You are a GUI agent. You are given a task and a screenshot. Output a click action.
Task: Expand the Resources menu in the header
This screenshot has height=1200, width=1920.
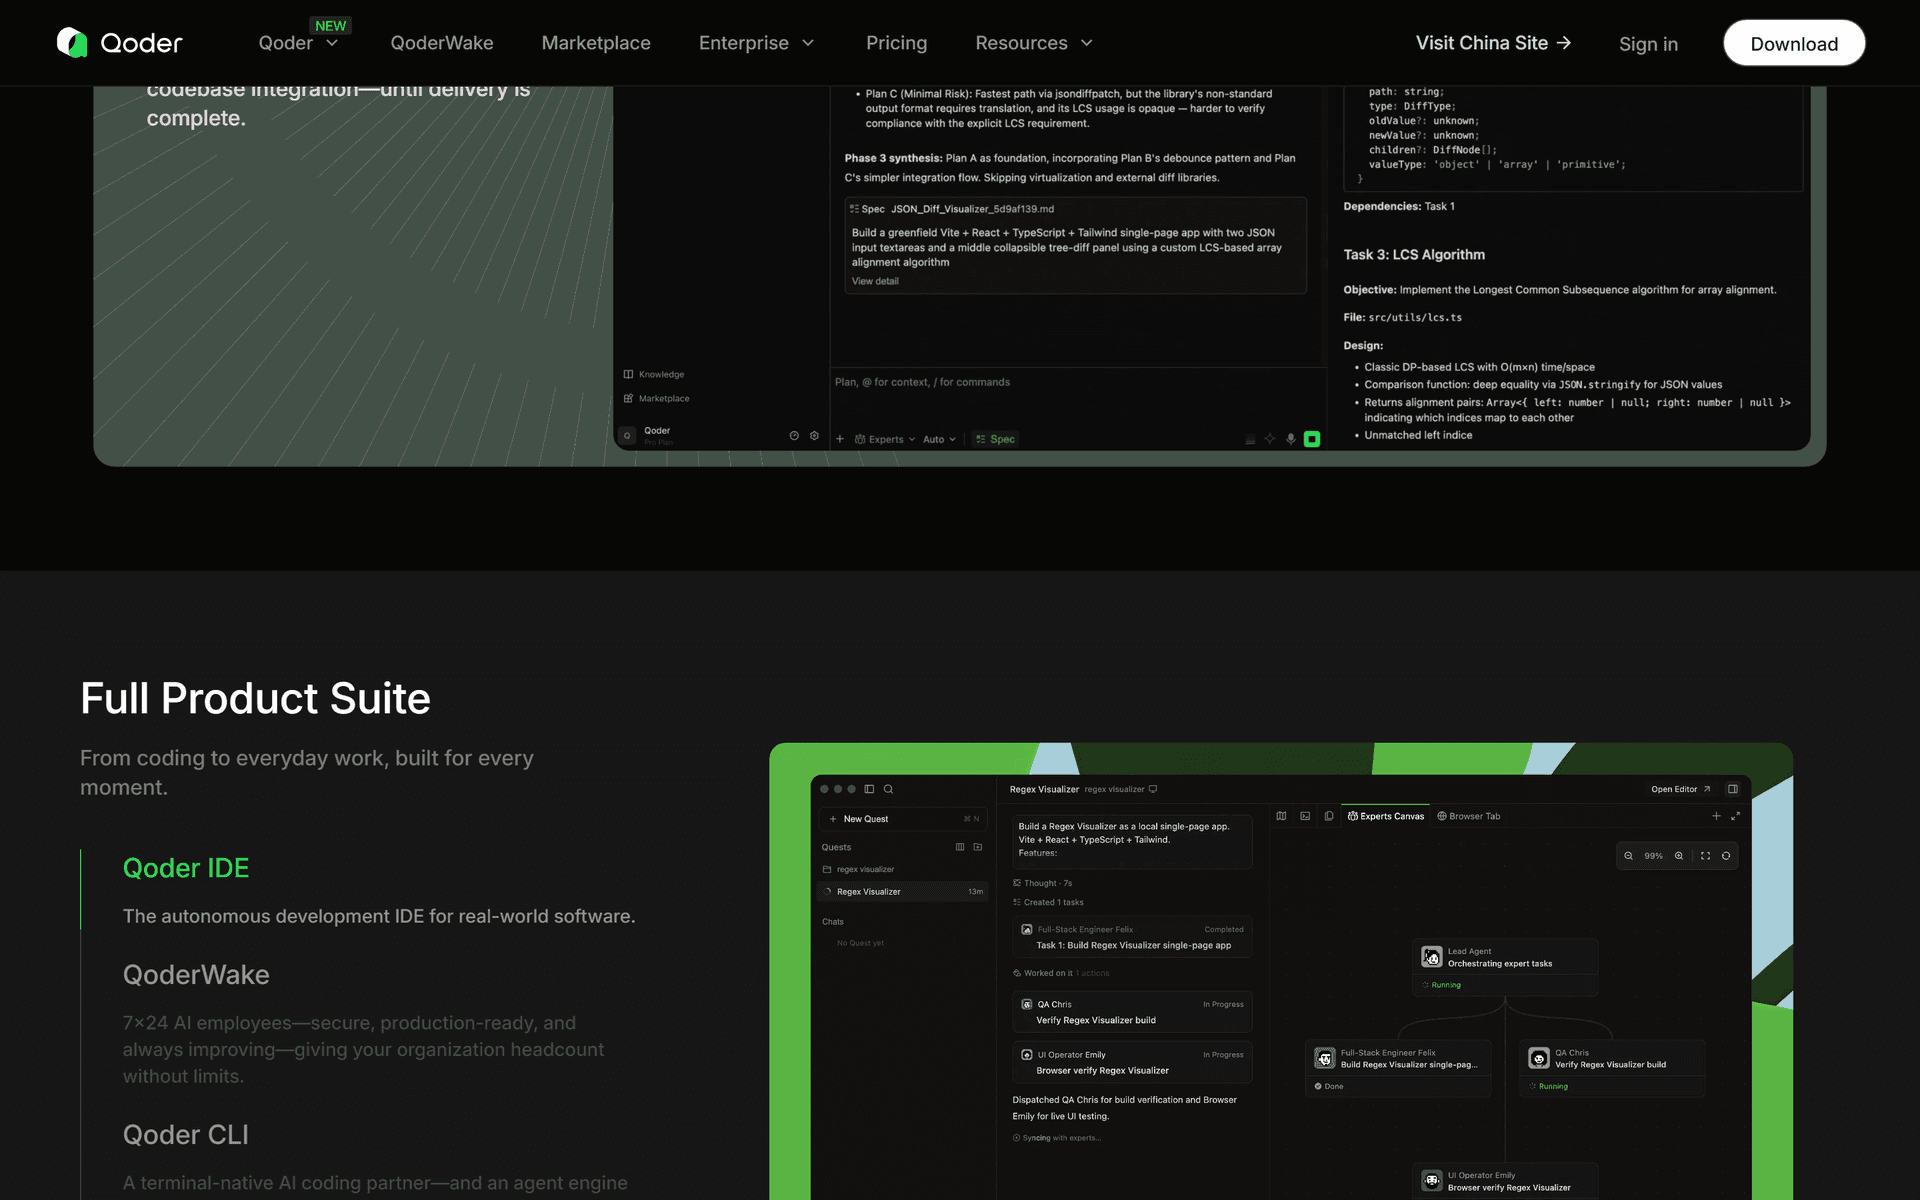pyautogui.click(x=1034, y=43)
